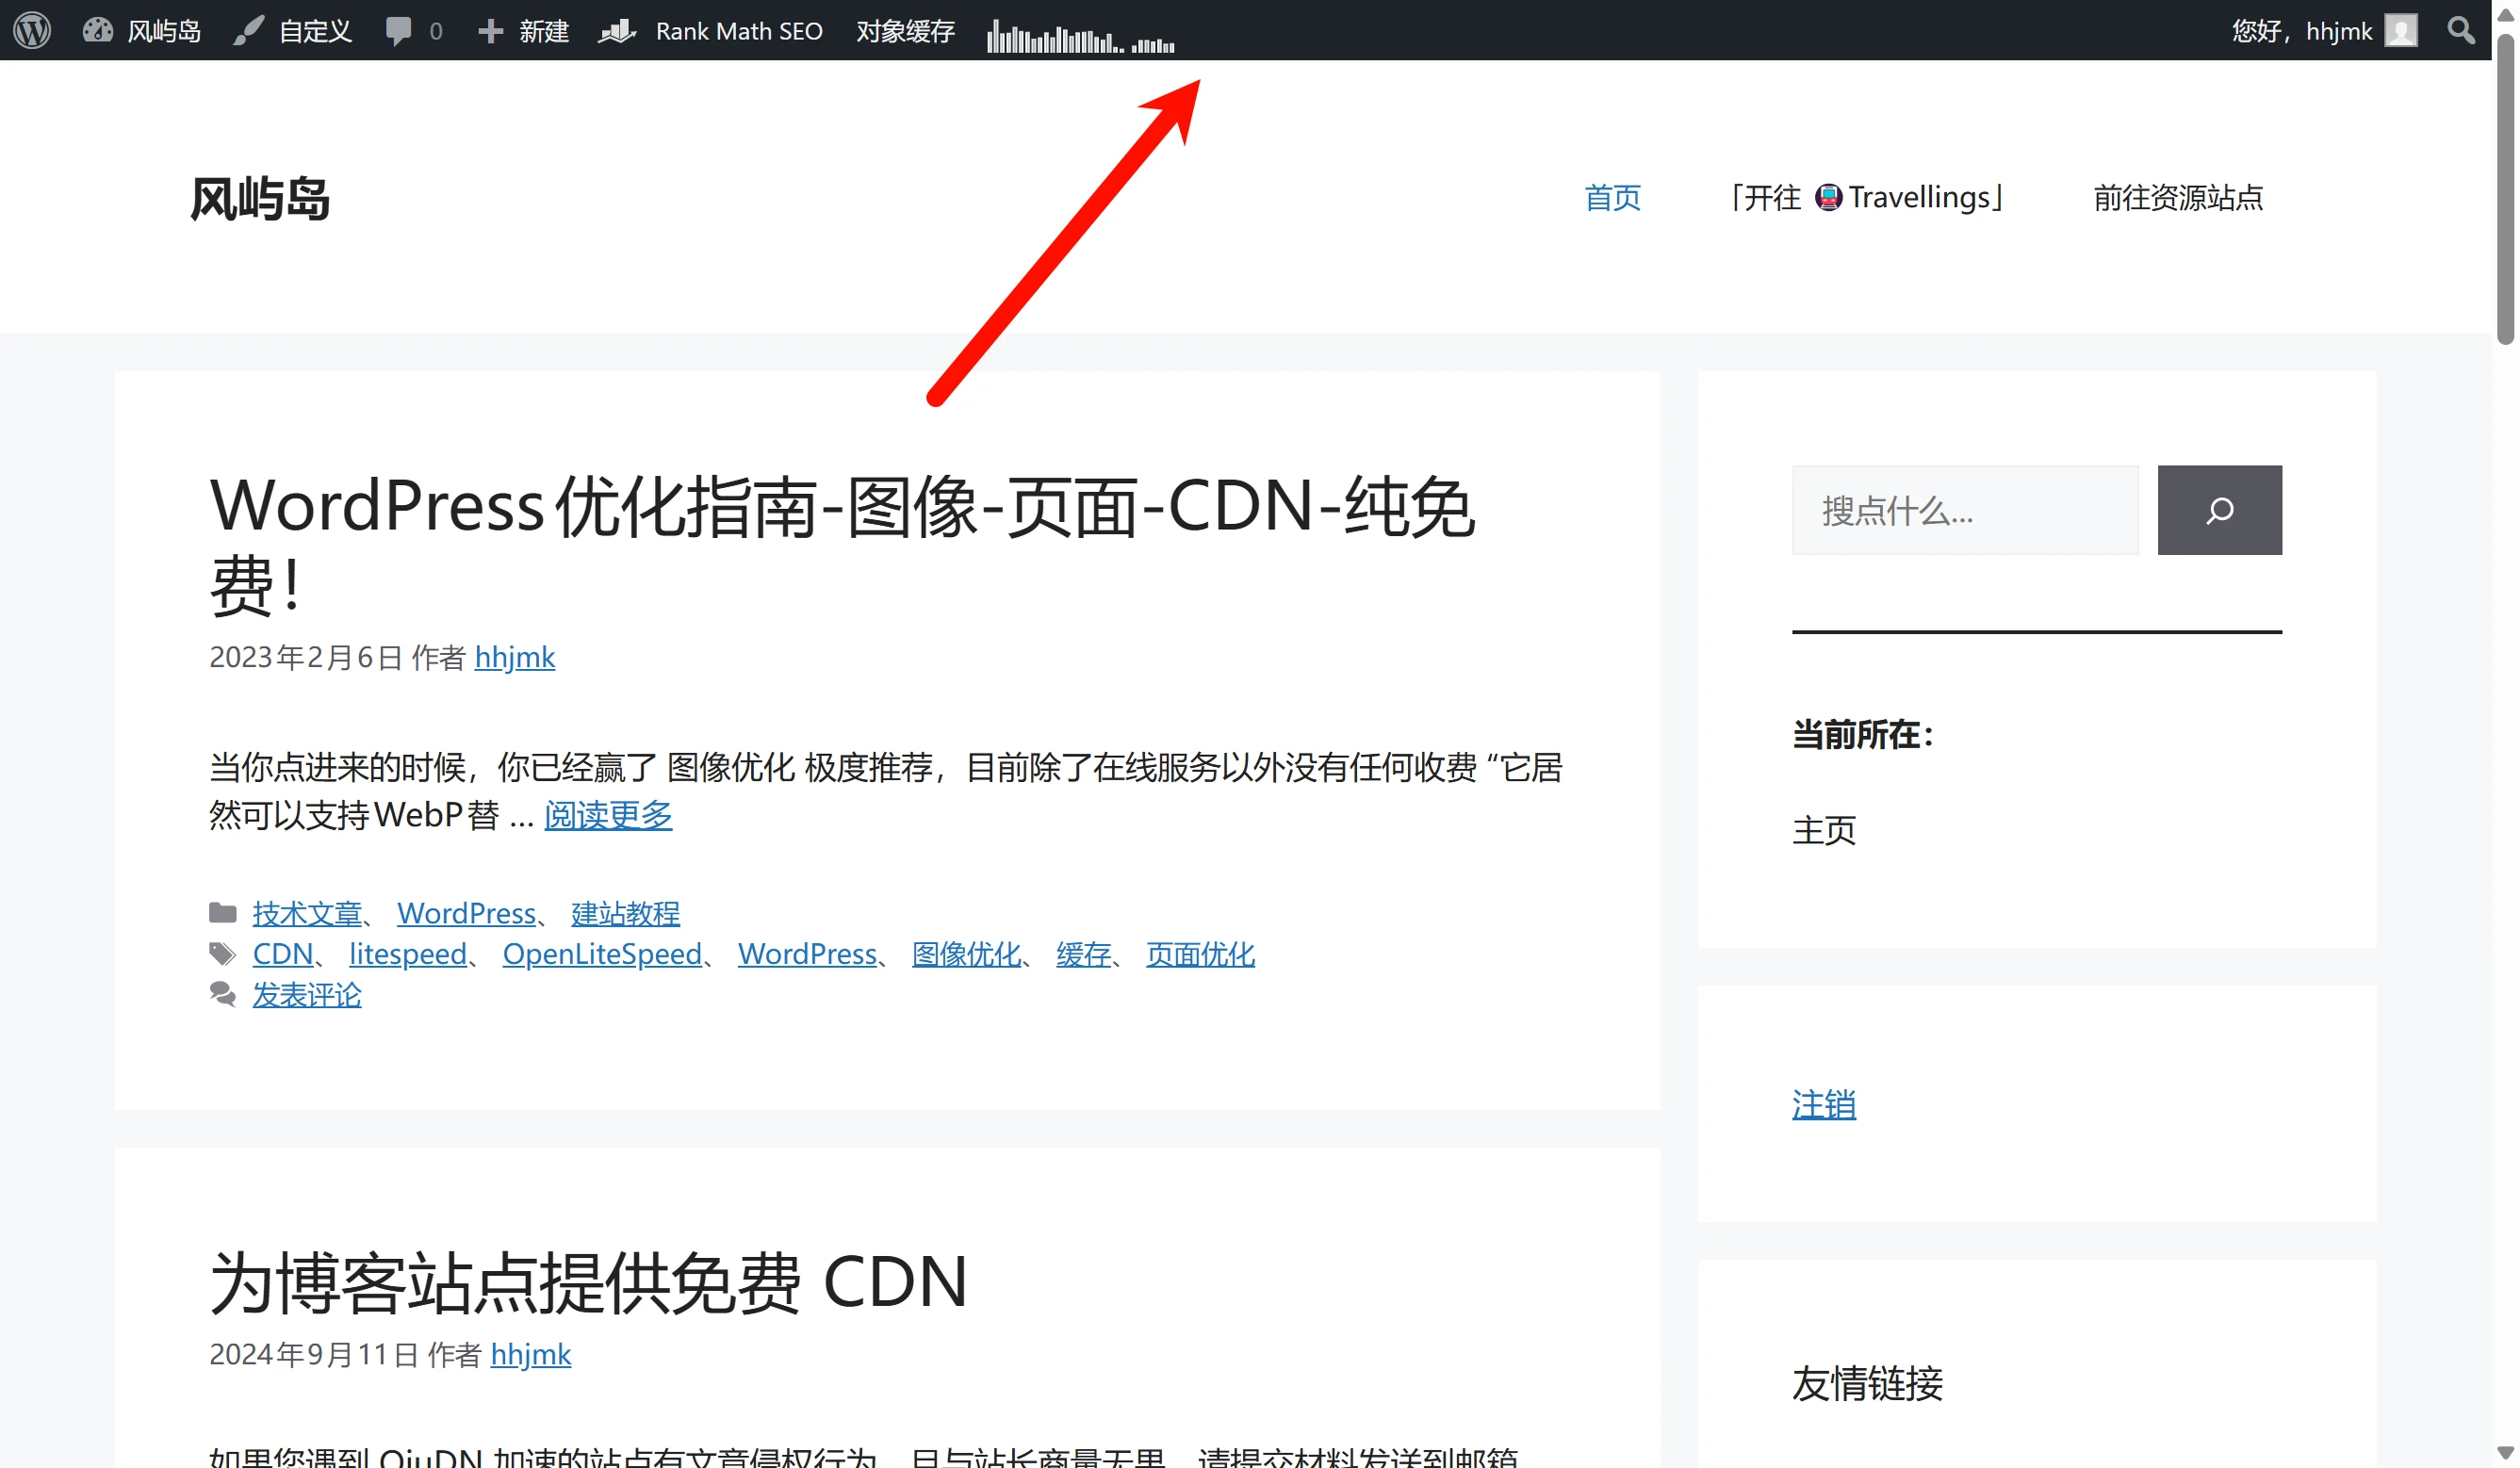Submit search using the search button
2520x1468 pixels.
(2219, 510)
